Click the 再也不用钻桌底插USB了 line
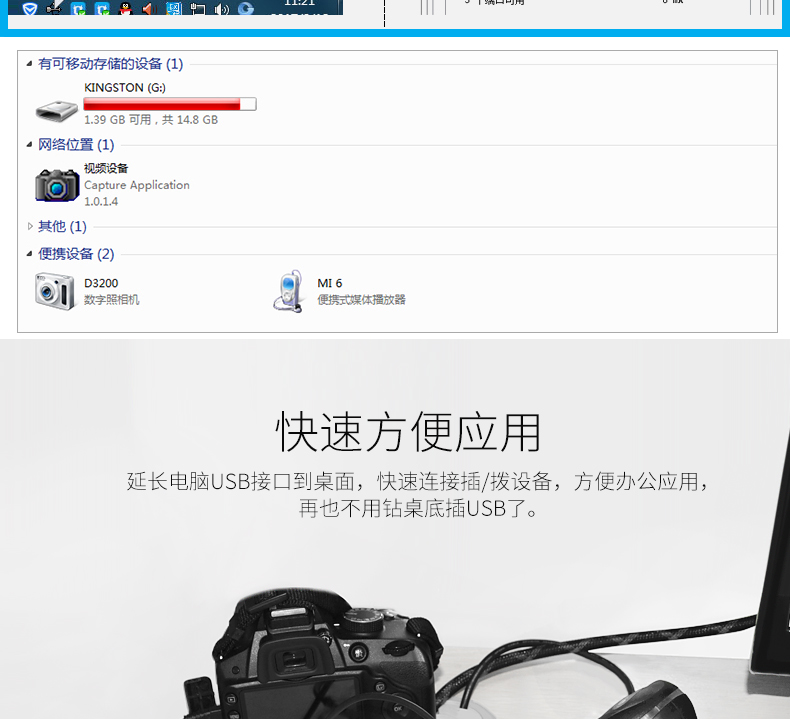Image resolution: width=790 pixels, height=719 pixels. pos(419,508)
